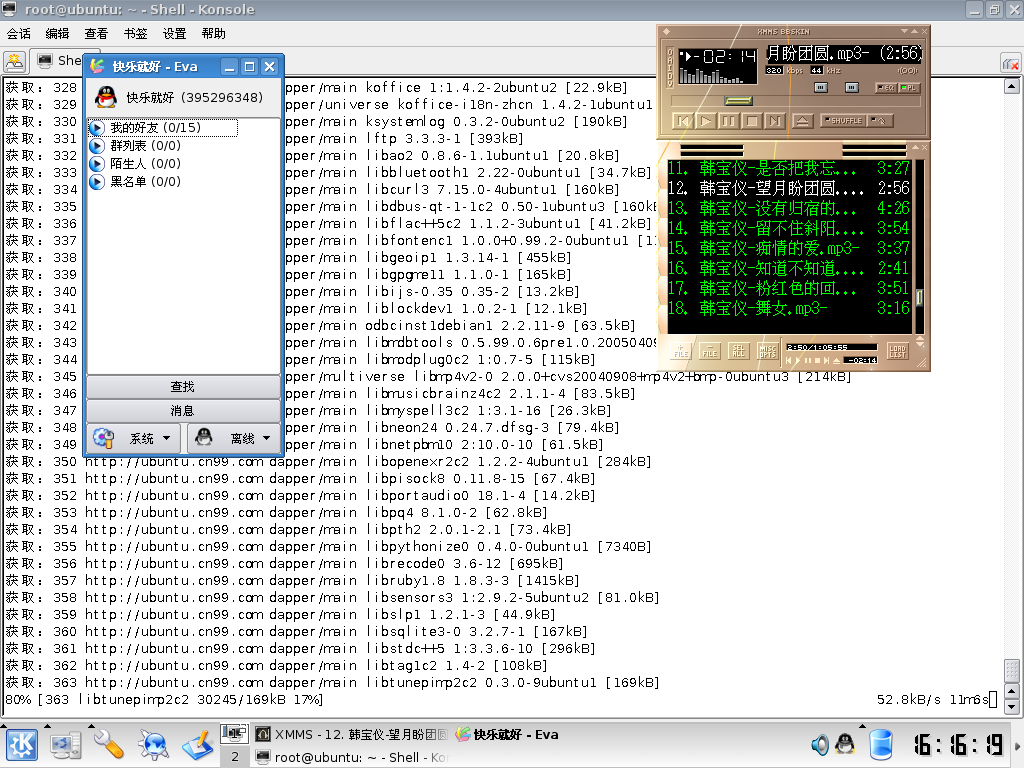Open the 帮助 menu in Konsole
The image size is (1024, 768).
(x=214, y=33)
